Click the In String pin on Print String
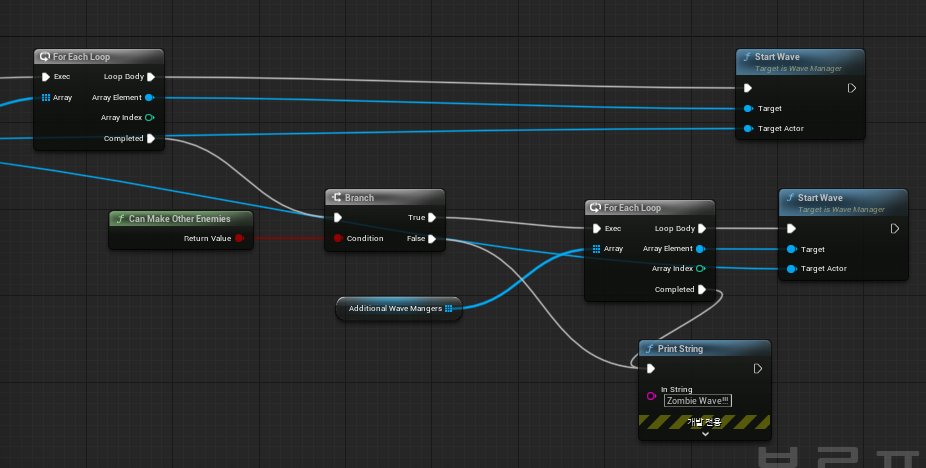 [651, 396]
